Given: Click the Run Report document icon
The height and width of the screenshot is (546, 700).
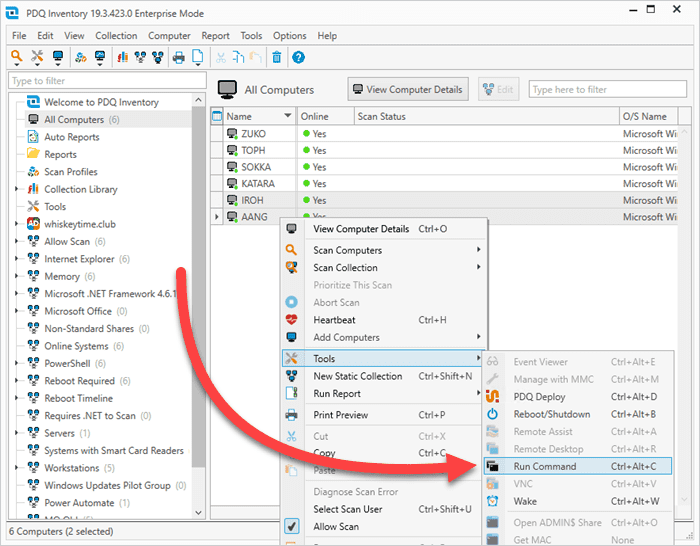Looking at the screenshot, I should 292,393.
